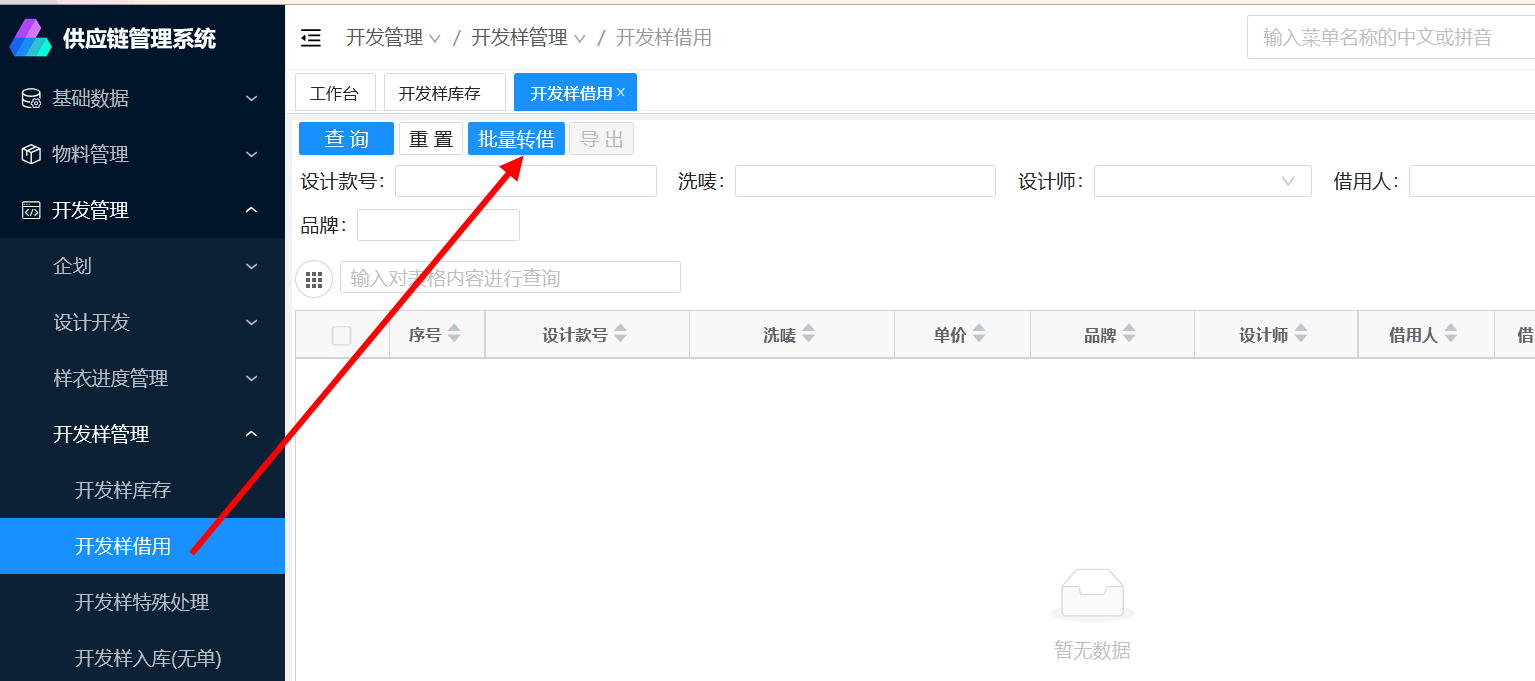Sort table by 序号 column arrows
The height and width of the screenshot is (681, 1535).
454,334
